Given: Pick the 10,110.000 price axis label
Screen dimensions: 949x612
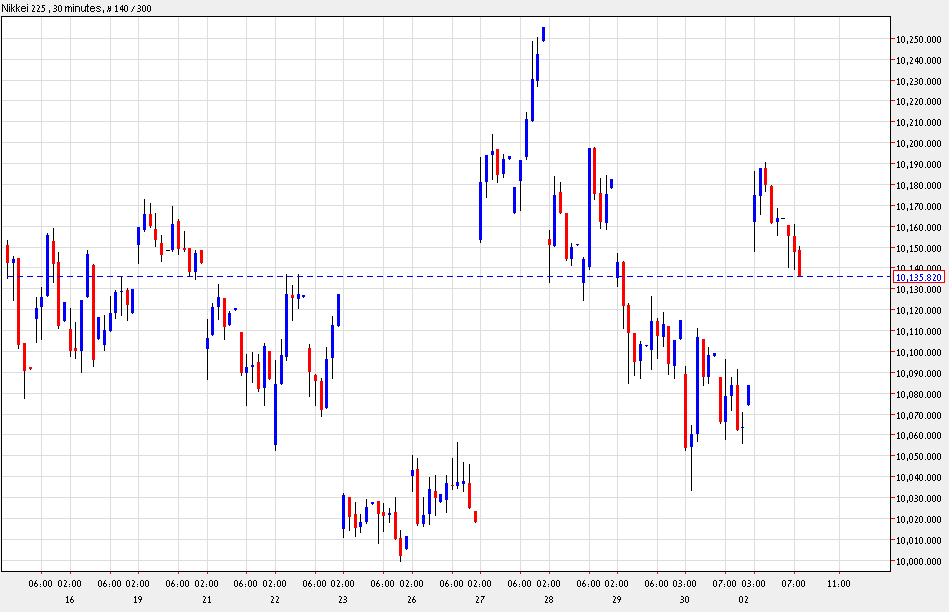Looking at the screenshot, I should click(x=919, y=332).
